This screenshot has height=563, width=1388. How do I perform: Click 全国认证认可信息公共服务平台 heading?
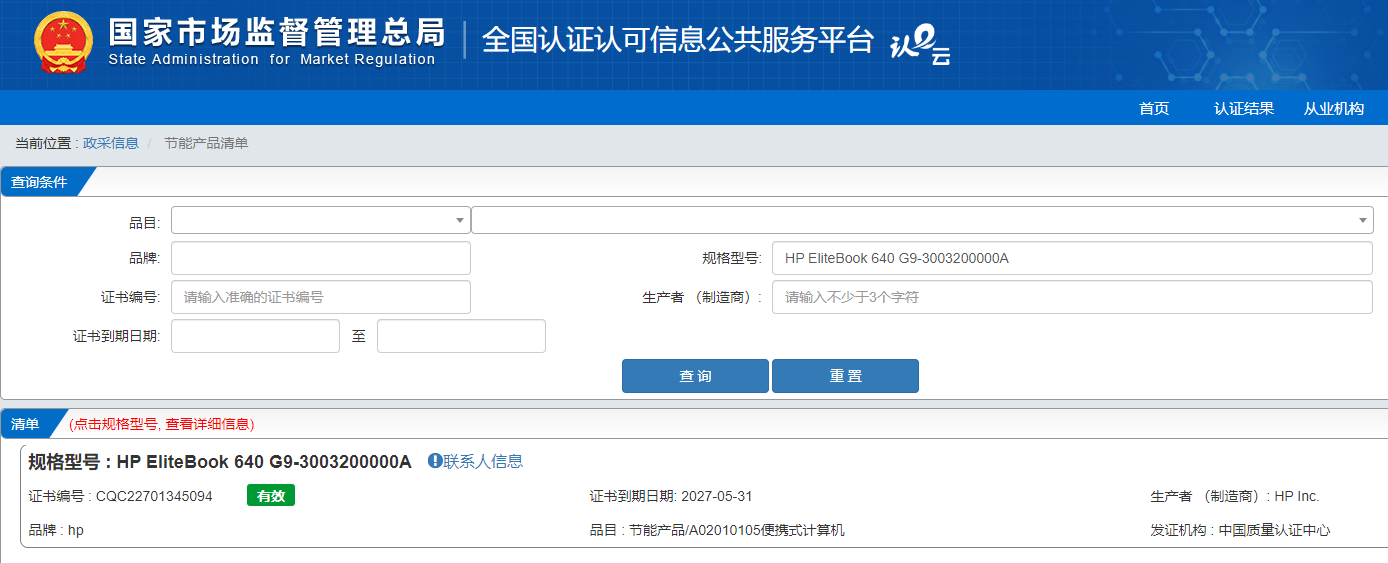pyautogui.click(x=678, y=40)
